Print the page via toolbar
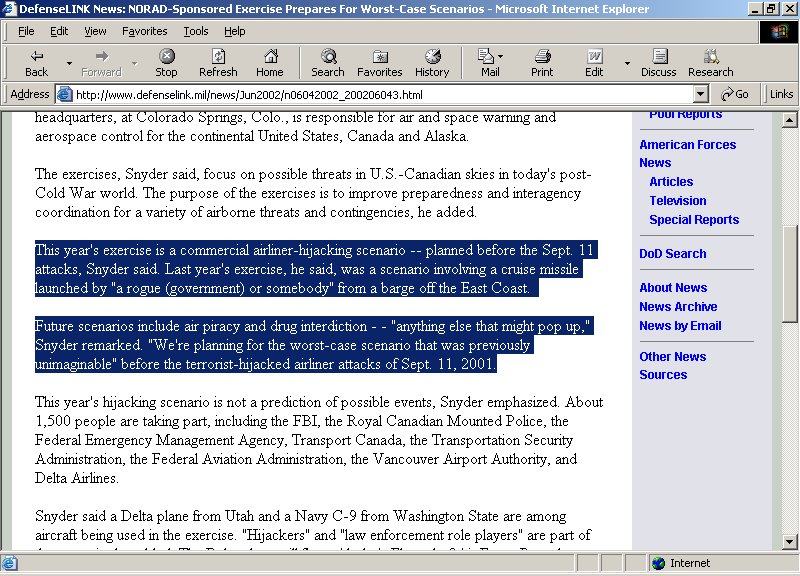 (542, 63)
